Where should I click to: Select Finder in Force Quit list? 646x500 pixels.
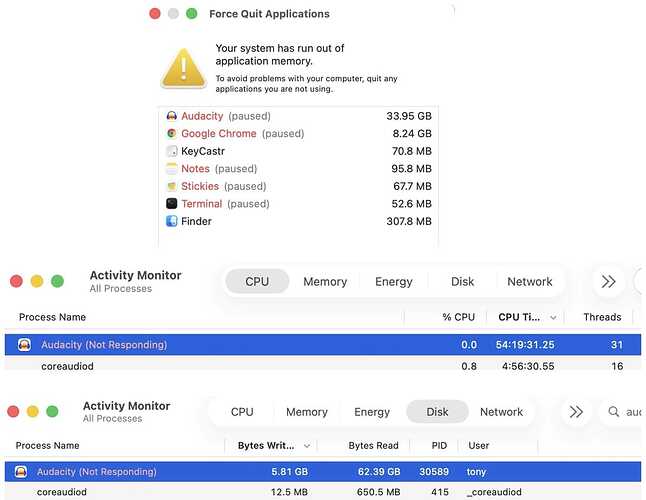click(x=298, y=221)
